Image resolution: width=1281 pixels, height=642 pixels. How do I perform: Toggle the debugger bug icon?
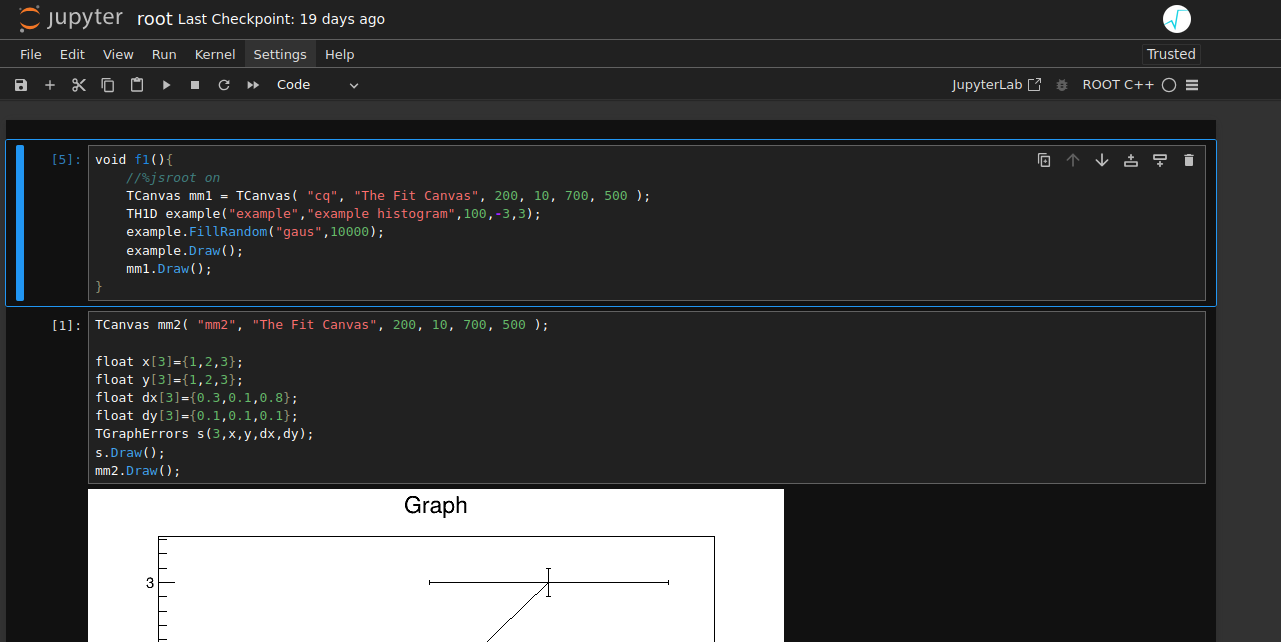click(1062, 85)
